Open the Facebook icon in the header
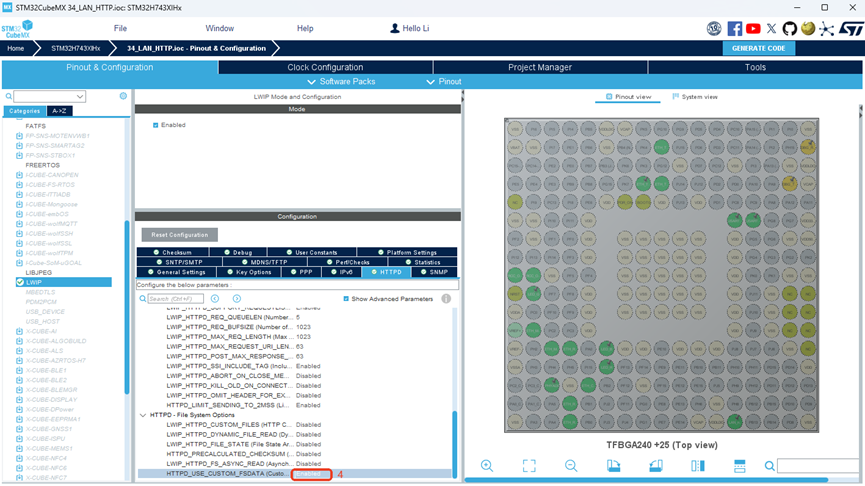The image size is (865, 486). [734, 29]
